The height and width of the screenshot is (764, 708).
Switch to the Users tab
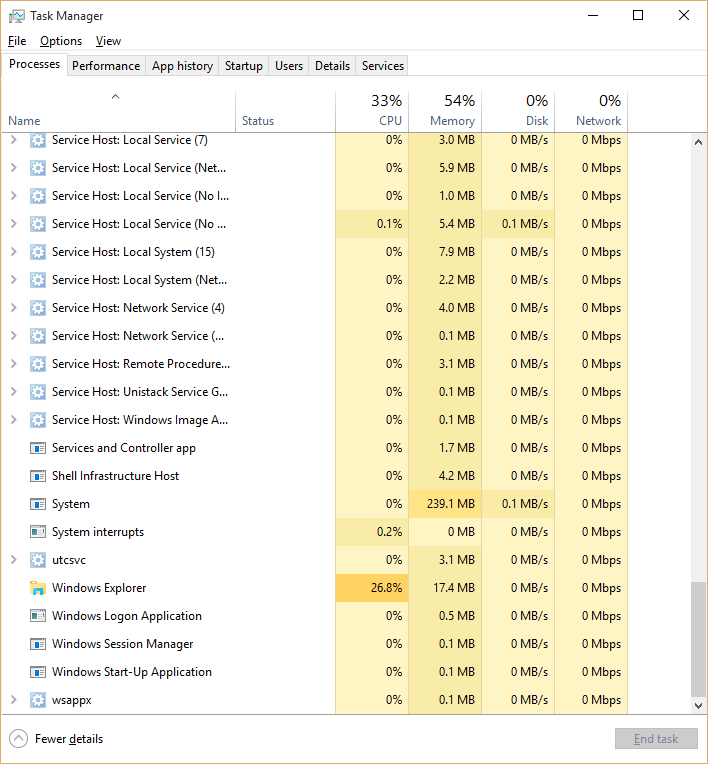(x=289, y=66)
